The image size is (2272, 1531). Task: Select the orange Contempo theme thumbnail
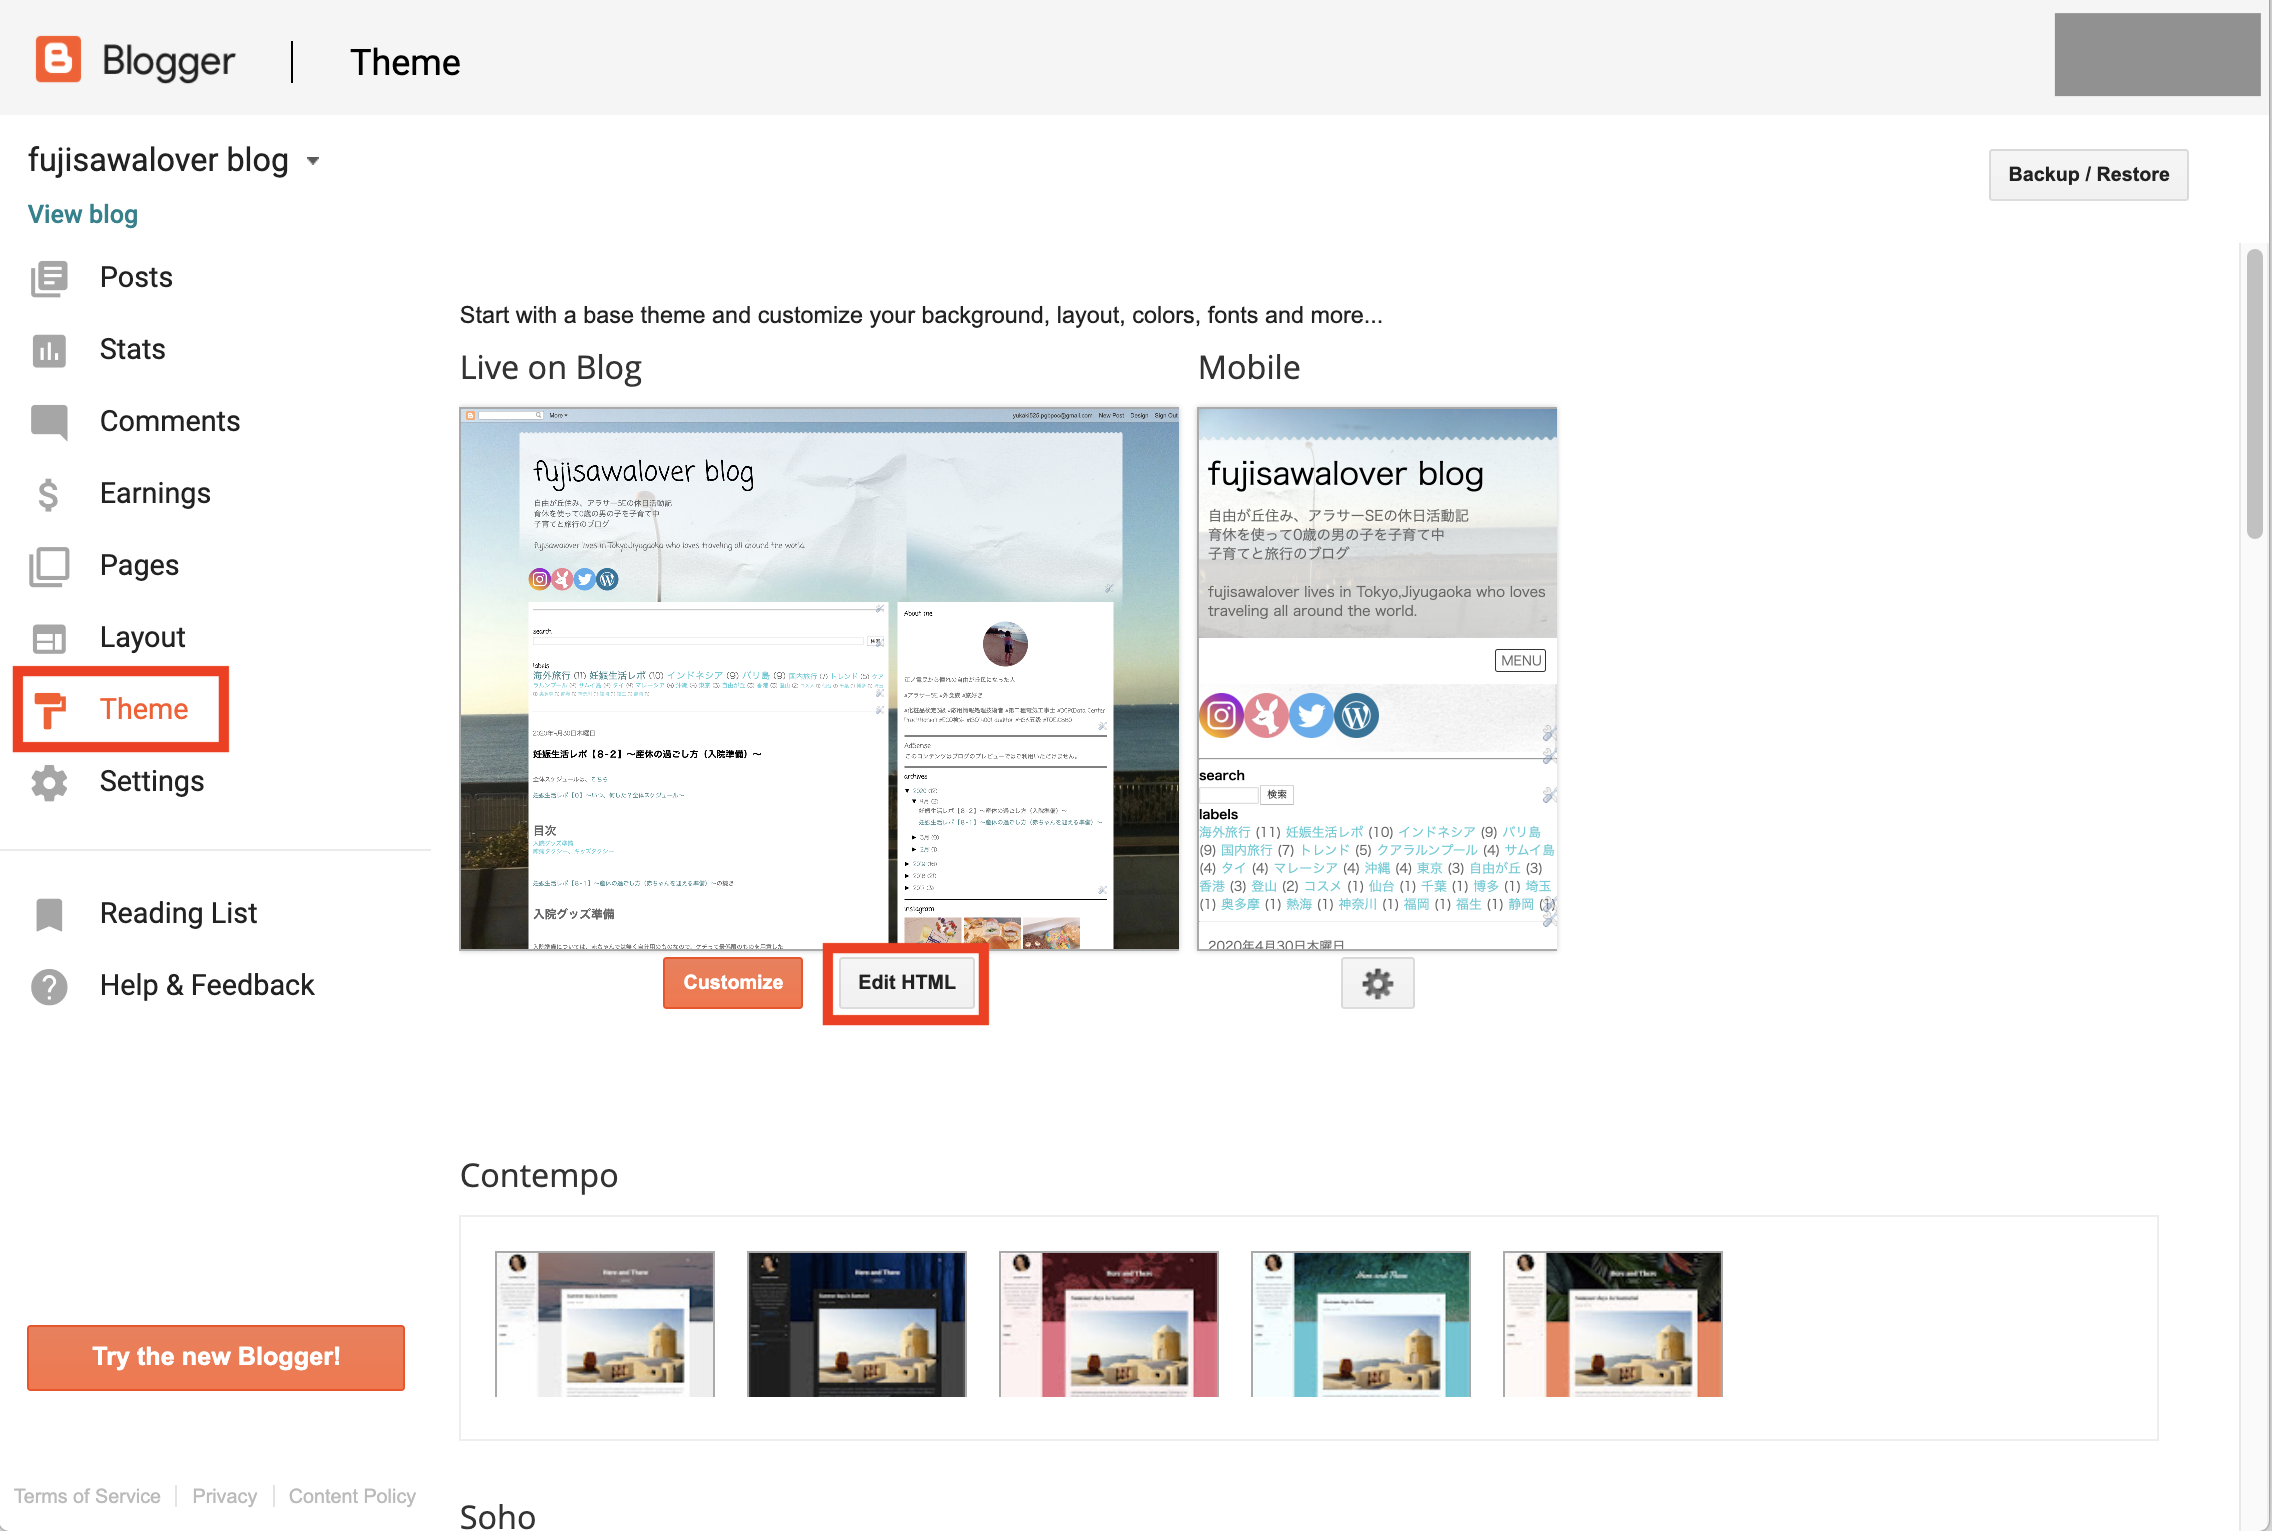pyautogui.click(x=1613, y=1324)
